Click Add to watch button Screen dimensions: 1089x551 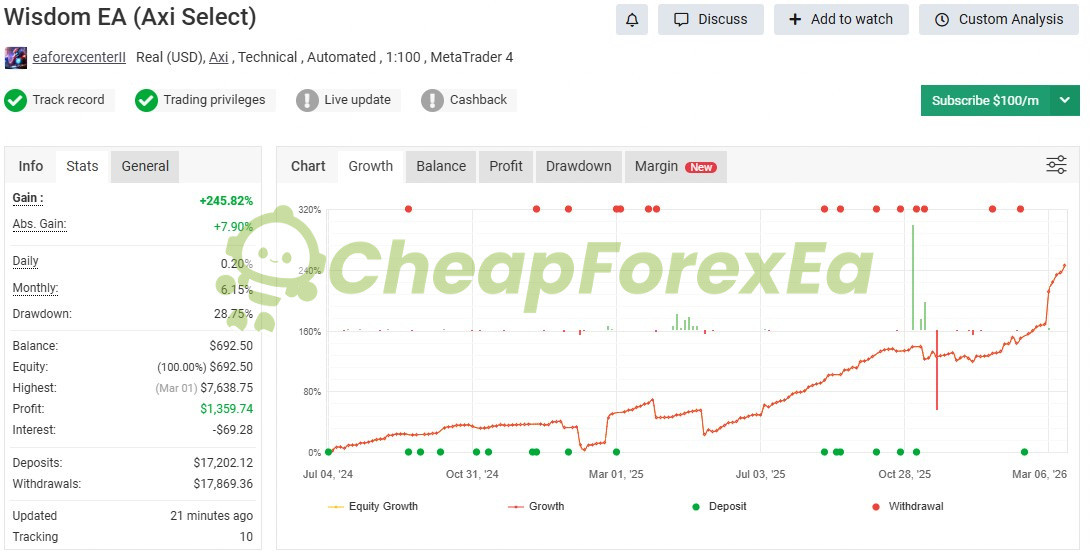841,19
